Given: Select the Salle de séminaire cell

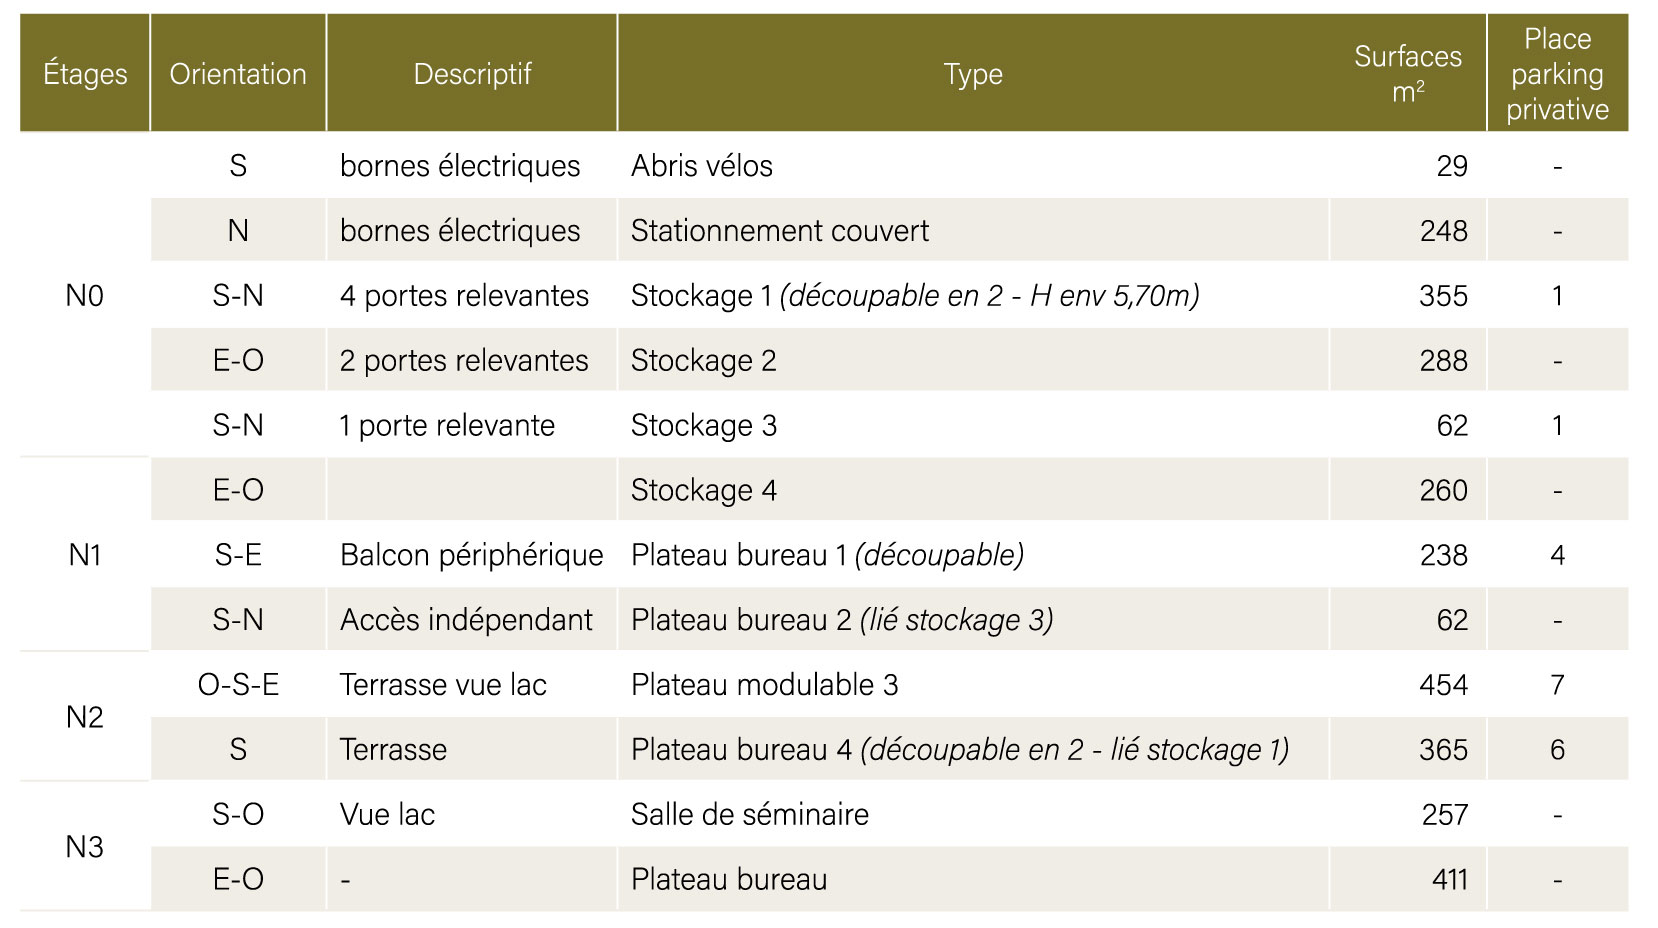Looking at the screenshot, I should 749,815.
